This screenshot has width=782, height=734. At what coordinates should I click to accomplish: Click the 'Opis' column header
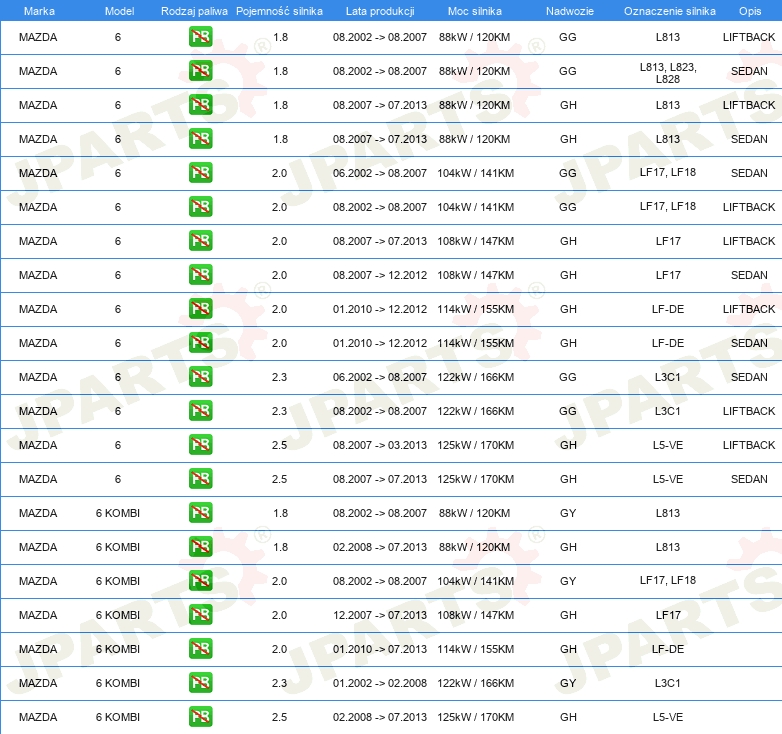coord(749,10)
